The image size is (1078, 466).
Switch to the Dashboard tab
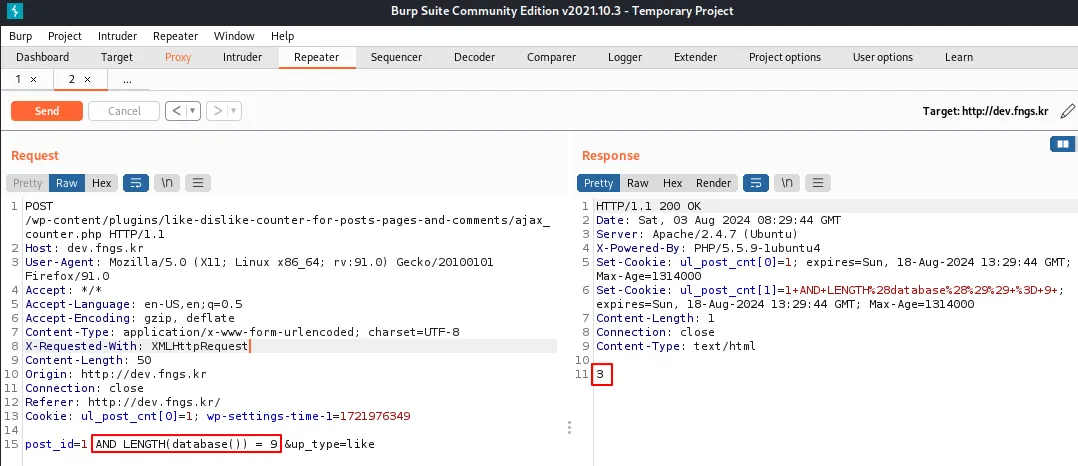tap(43, 57)
